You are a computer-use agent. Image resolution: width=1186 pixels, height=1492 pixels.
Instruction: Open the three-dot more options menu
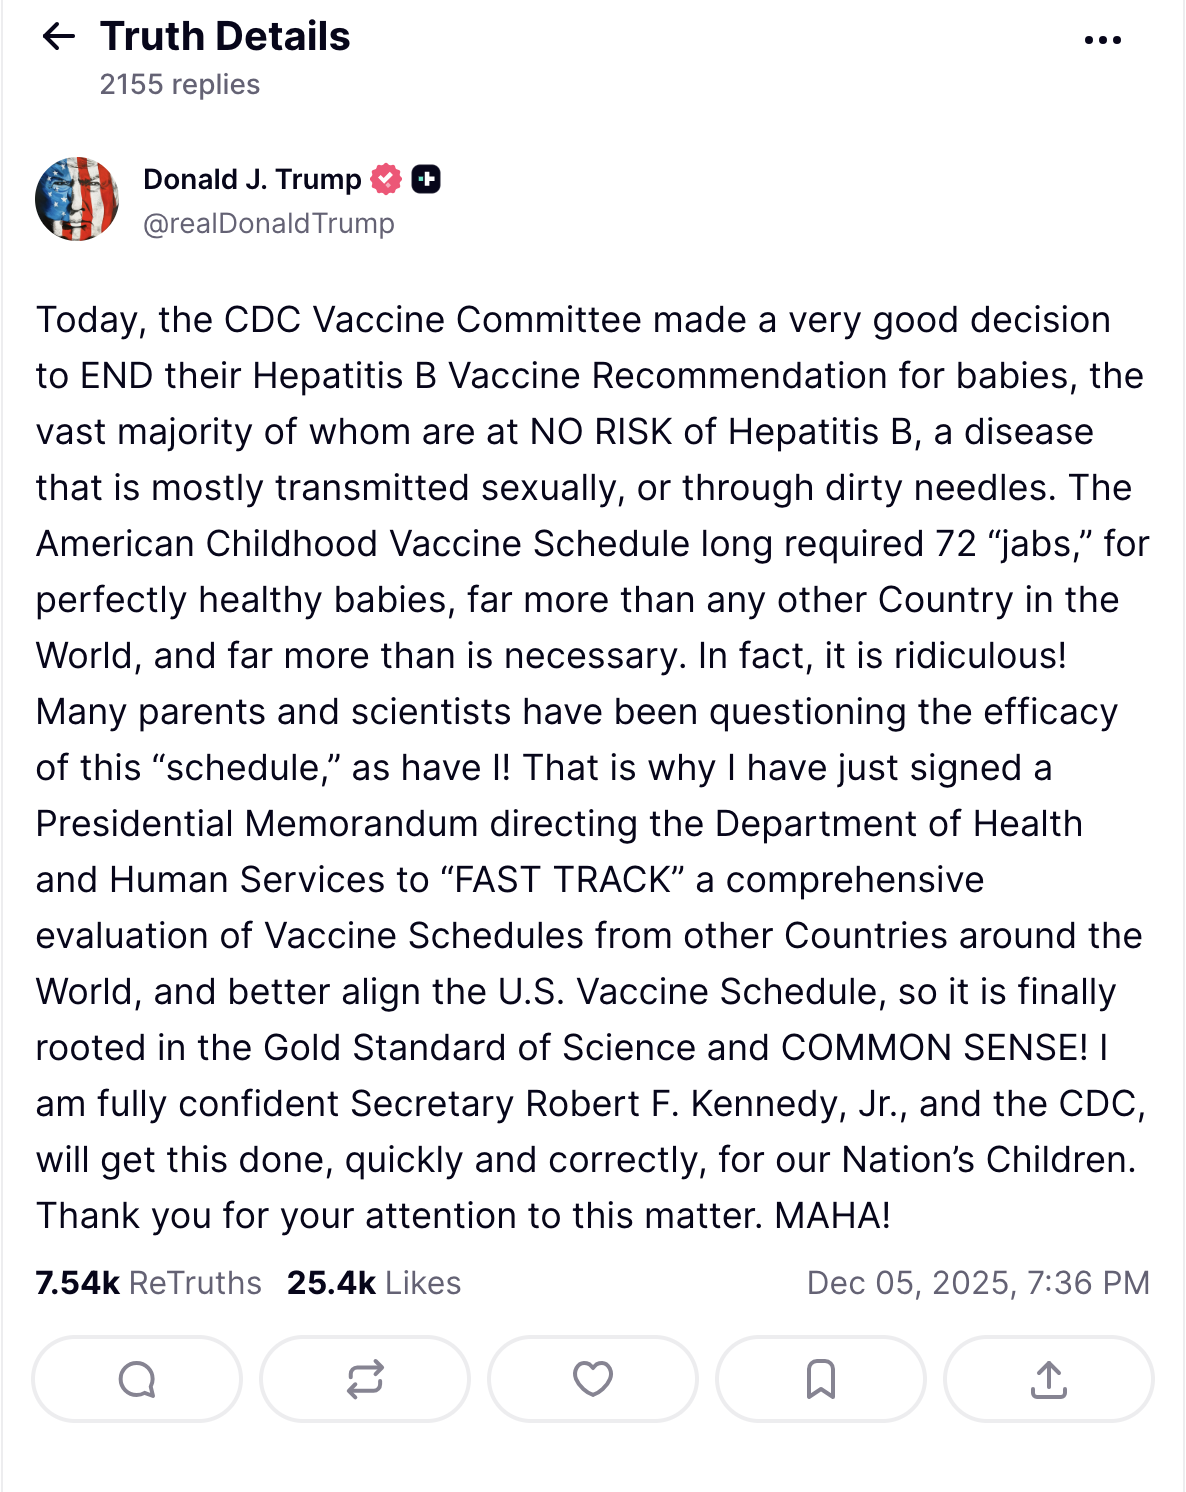pyautogui.click(x=1102, y=40)
